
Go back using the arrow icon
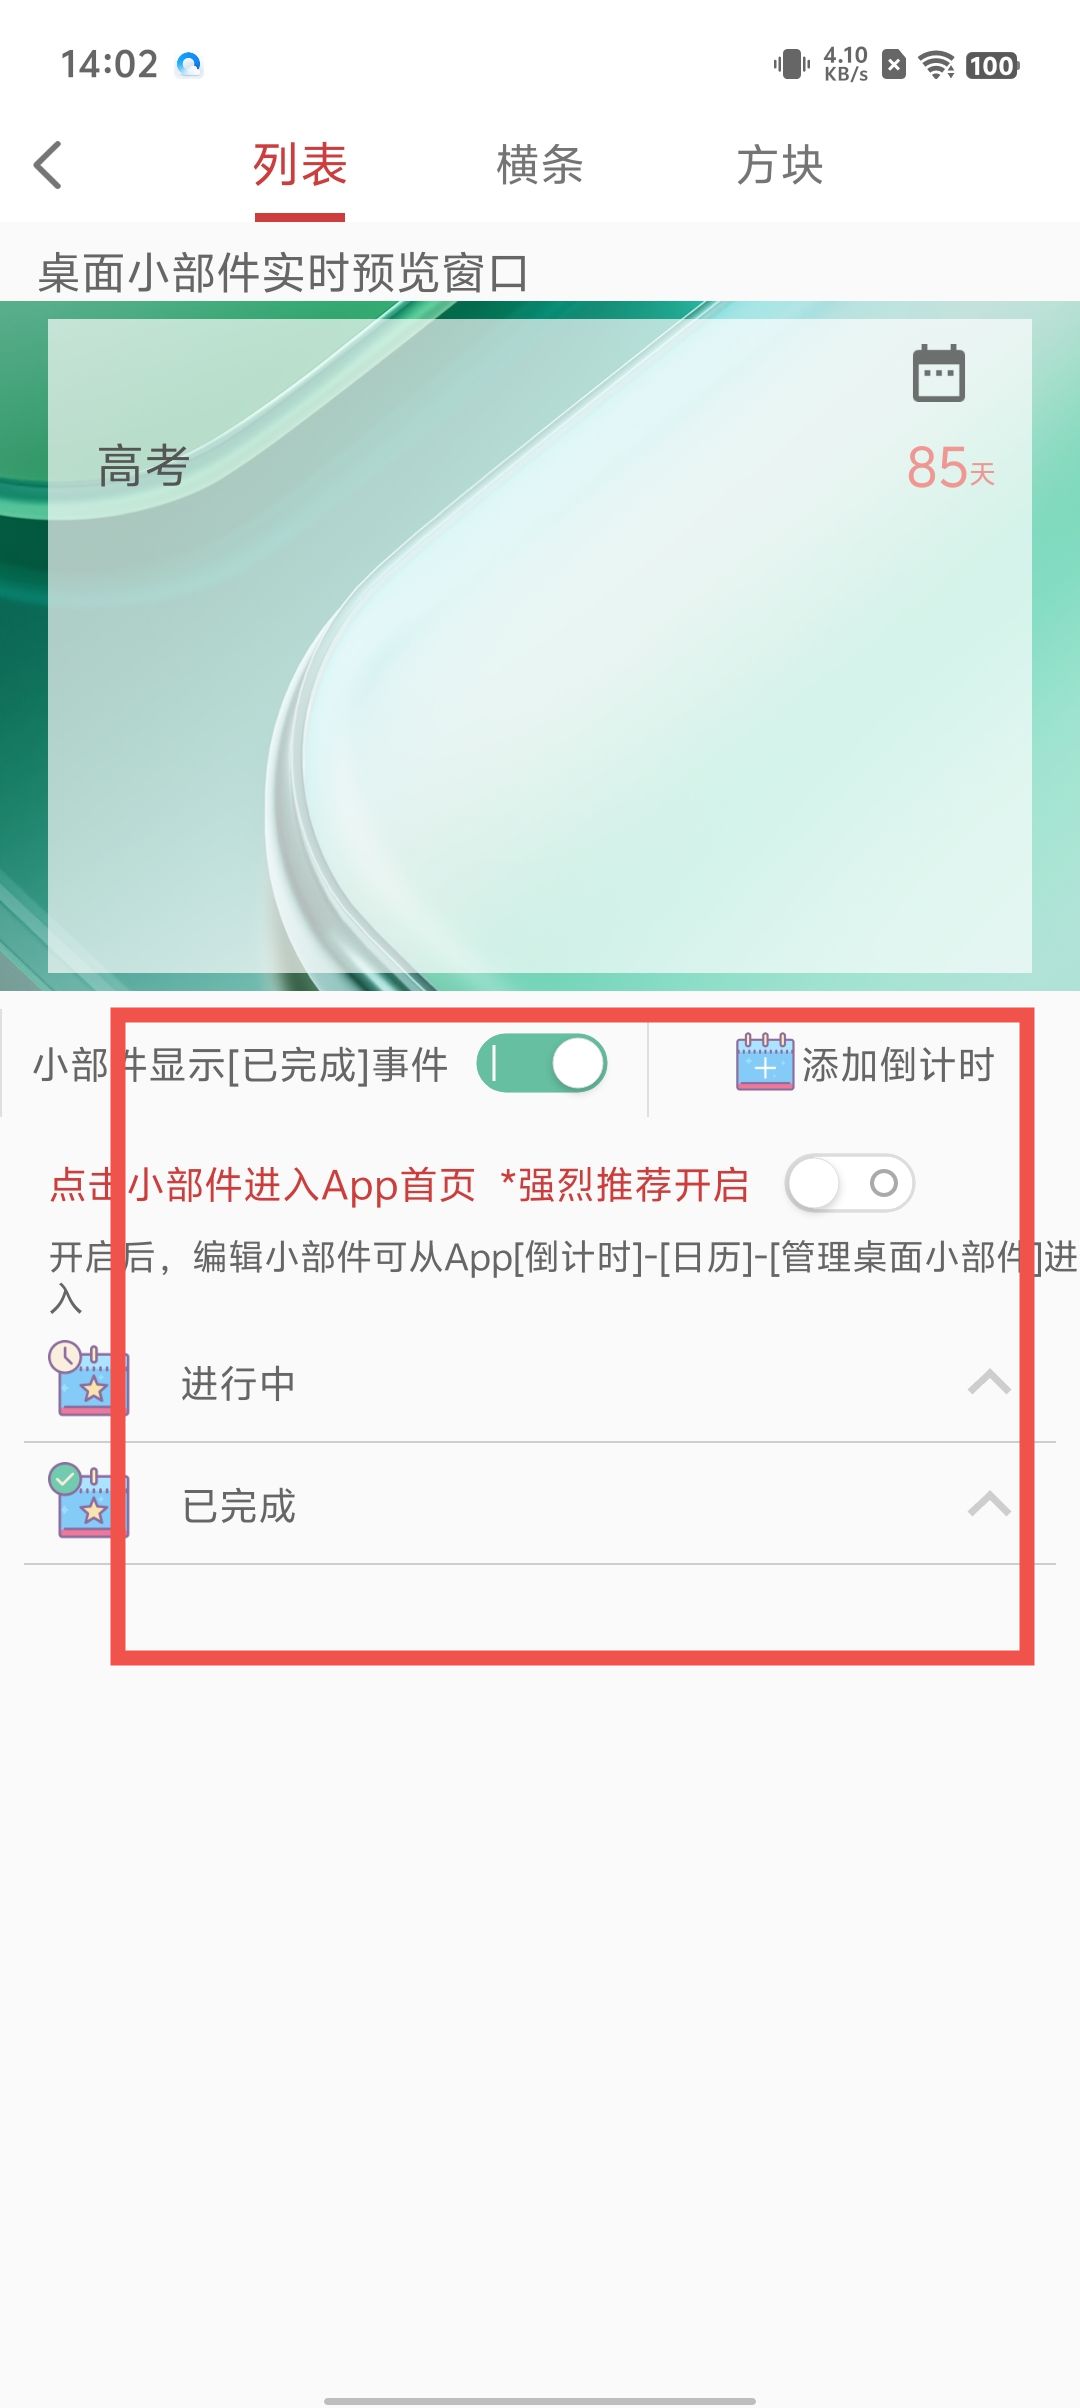coord(48,165)
